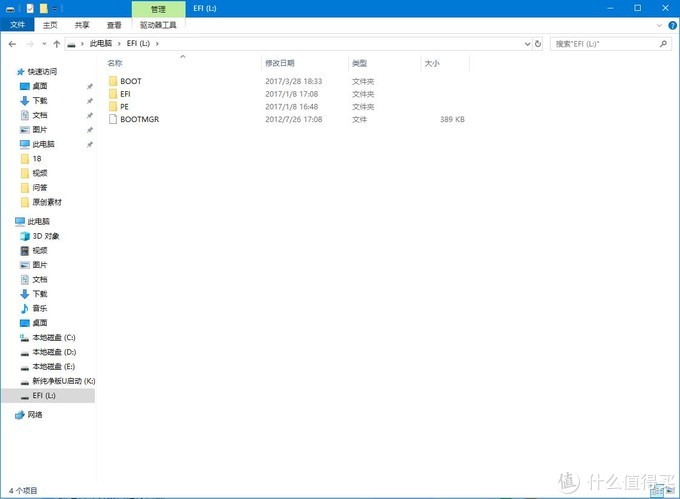
Task: Expand the ribbon with chevron
Action: (x=659, y=25)
